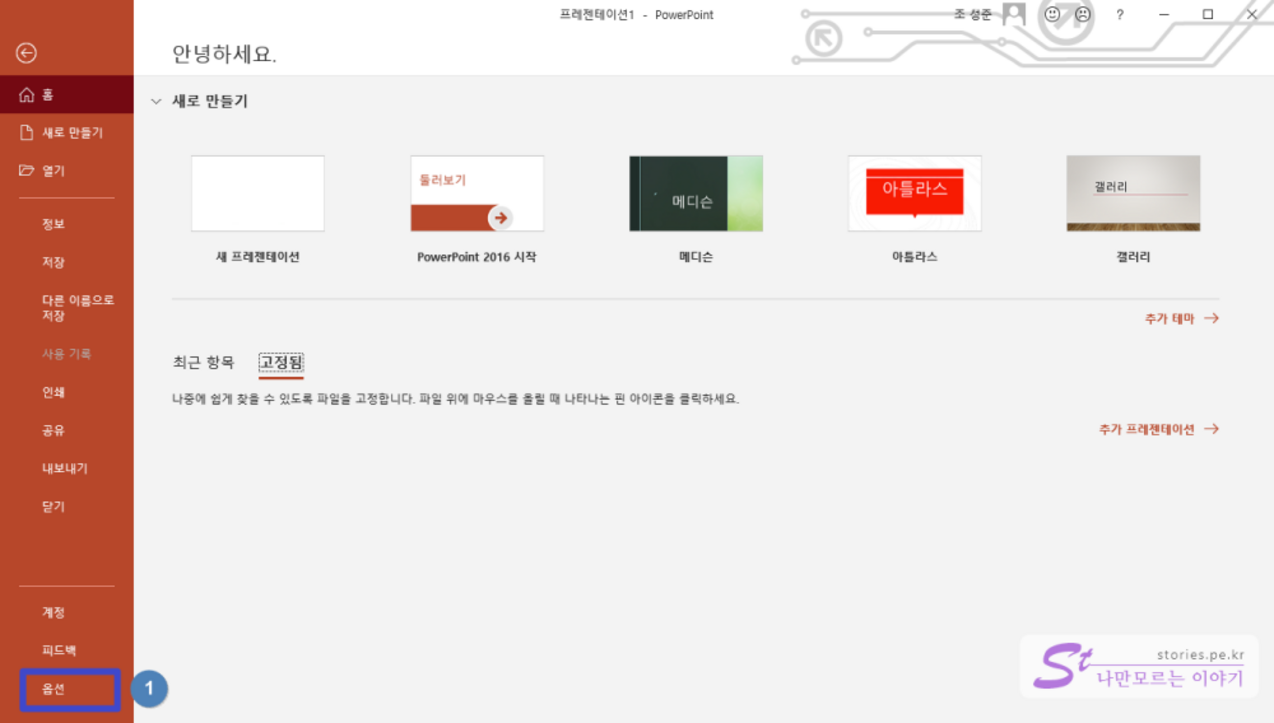Open the 인쇄 menu item
Image resolution: width=1274 pixels, height=723 pixels.
pyautogui.click(x=54, y=392)
